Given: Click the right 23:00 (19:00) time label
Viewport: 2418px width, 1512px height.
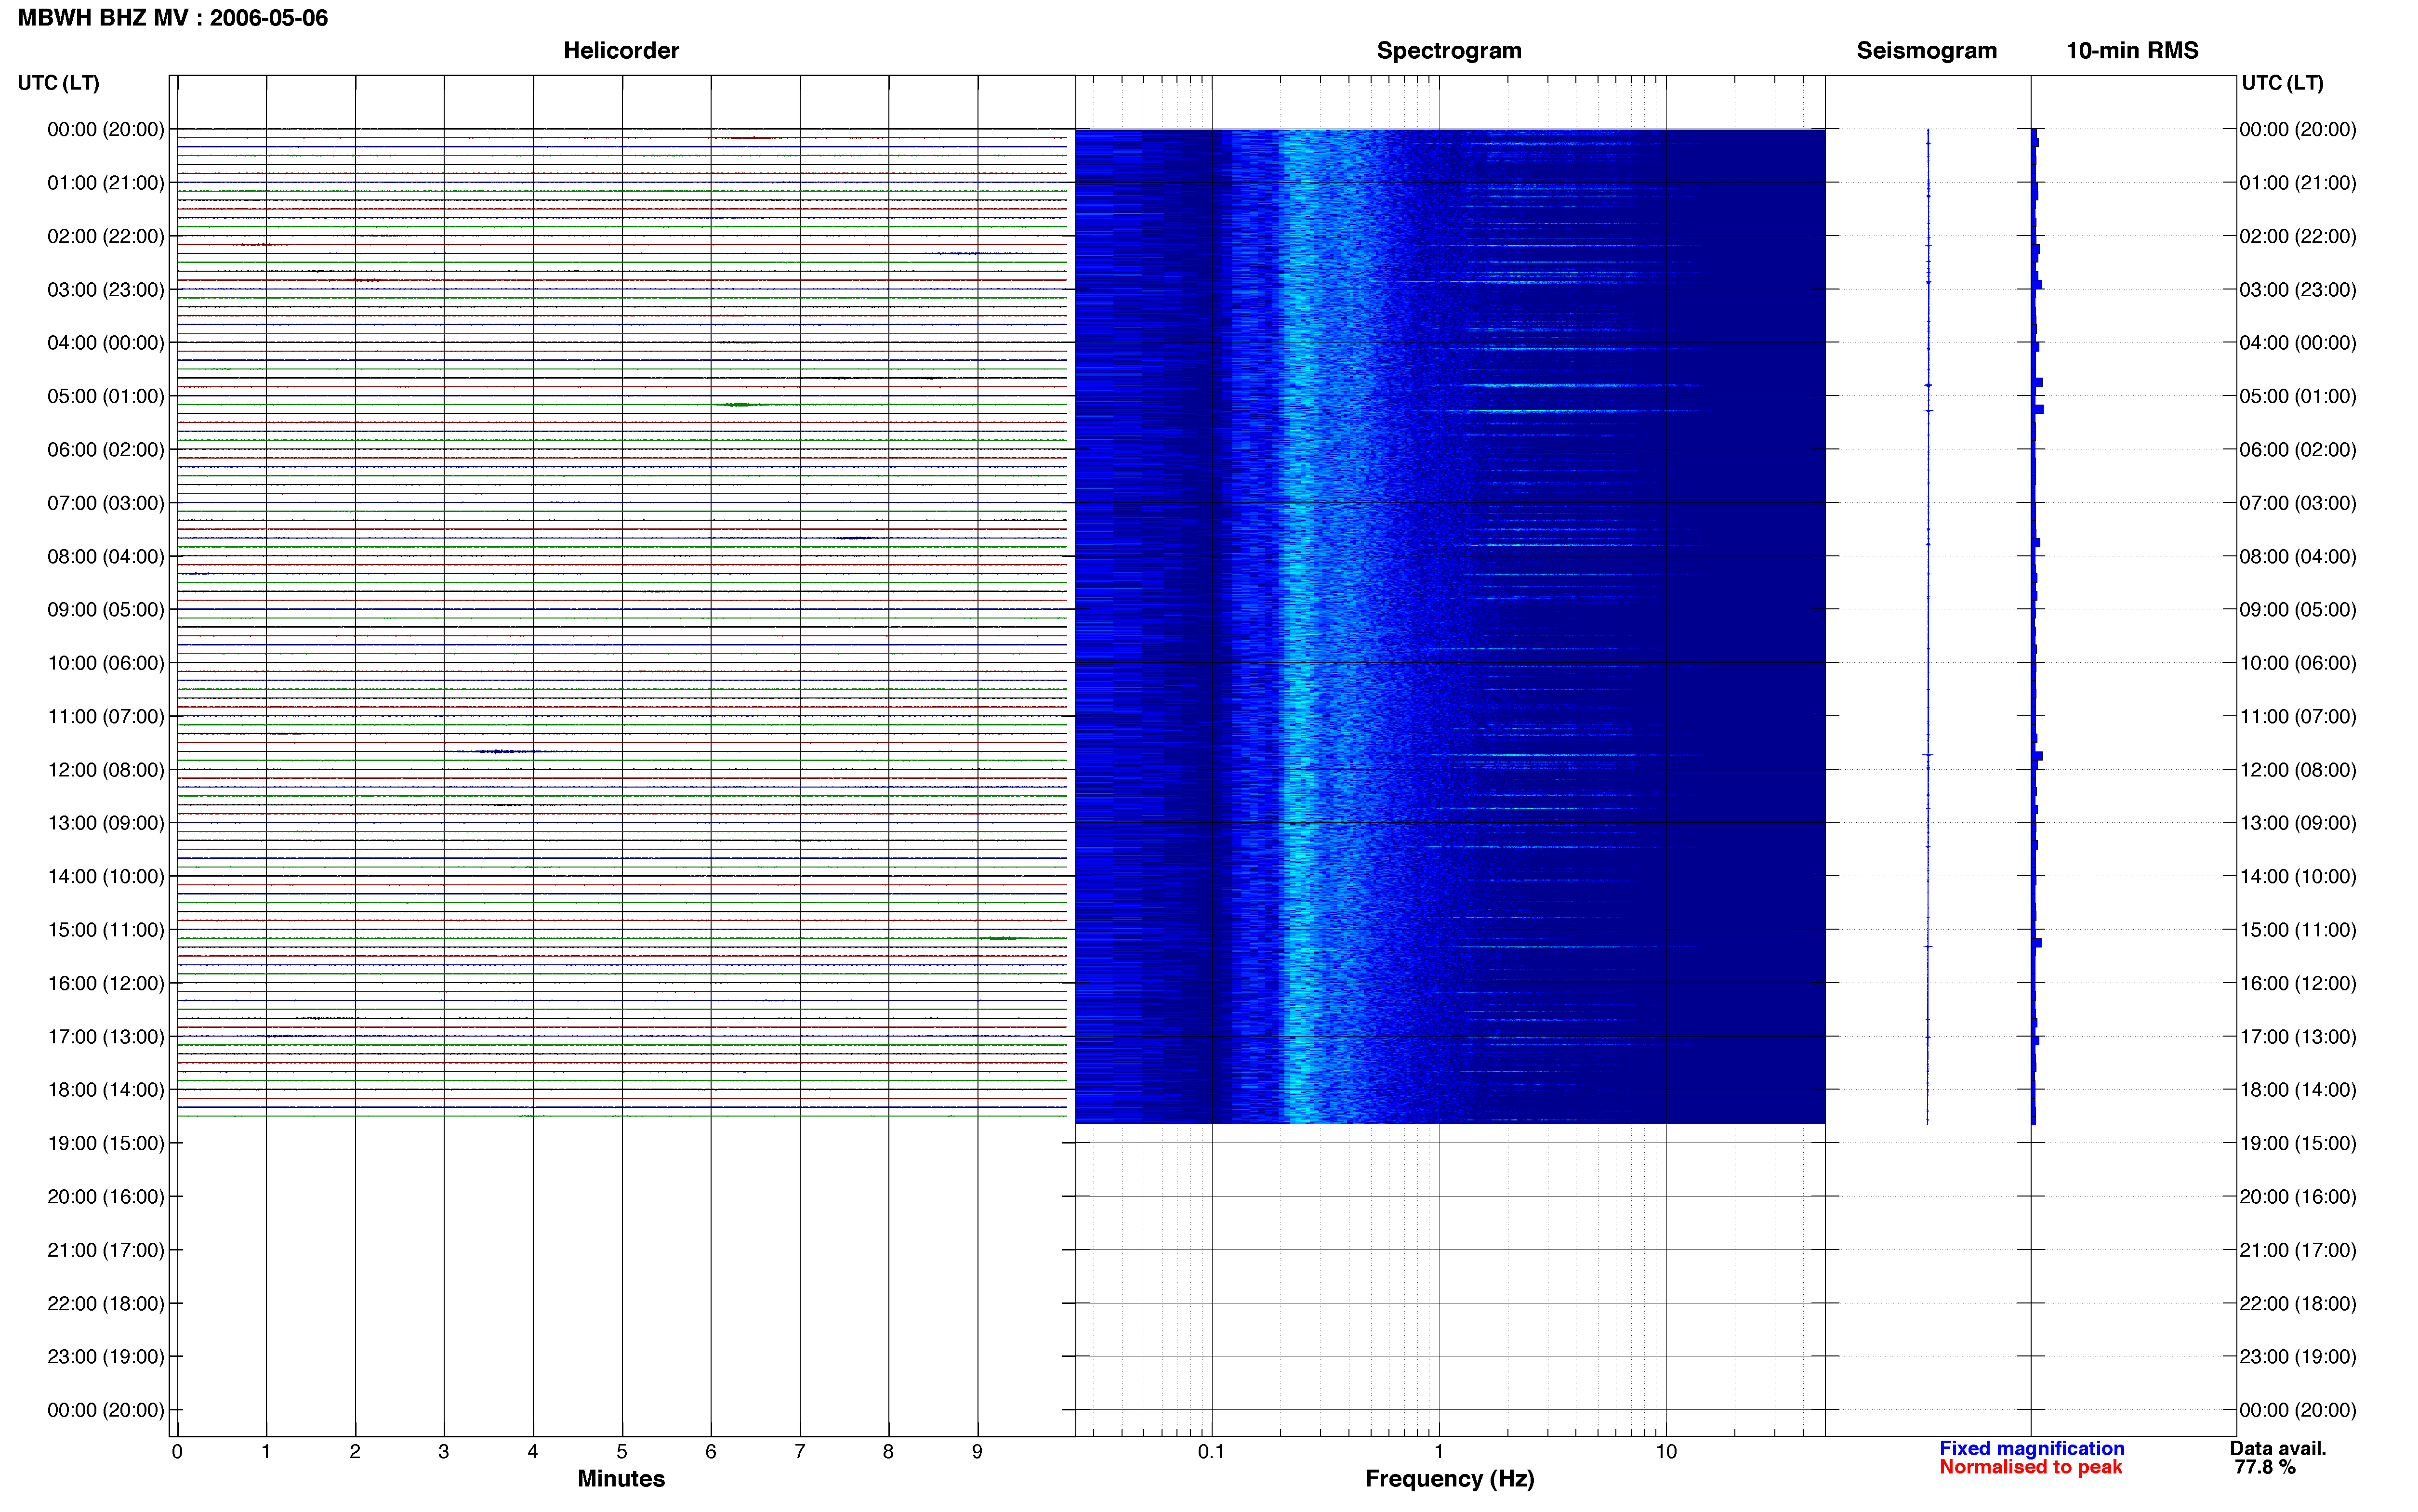Looking at the screenshot, I should click(2298, 1357).
